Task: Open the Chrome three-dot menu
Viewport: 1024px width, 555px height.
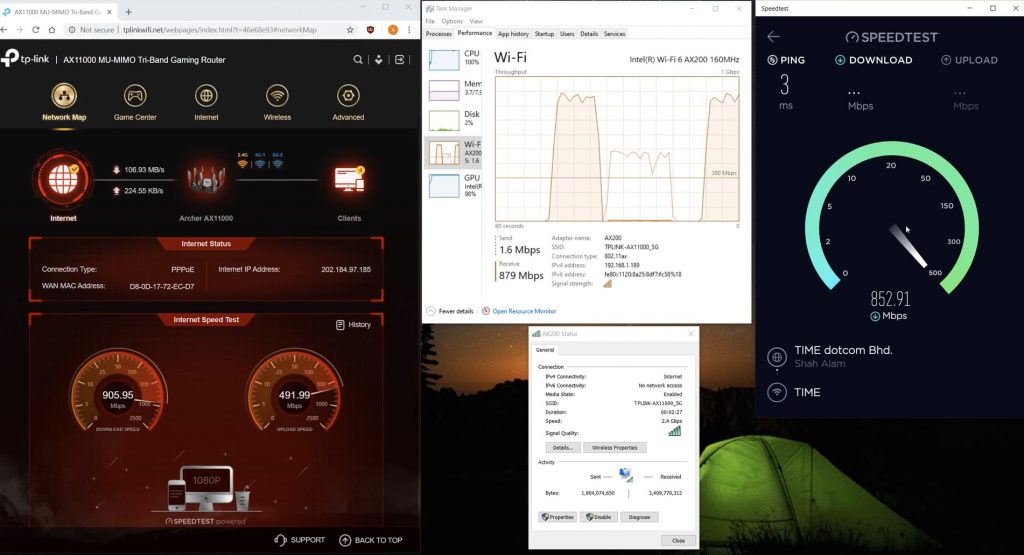Action: 409,30
